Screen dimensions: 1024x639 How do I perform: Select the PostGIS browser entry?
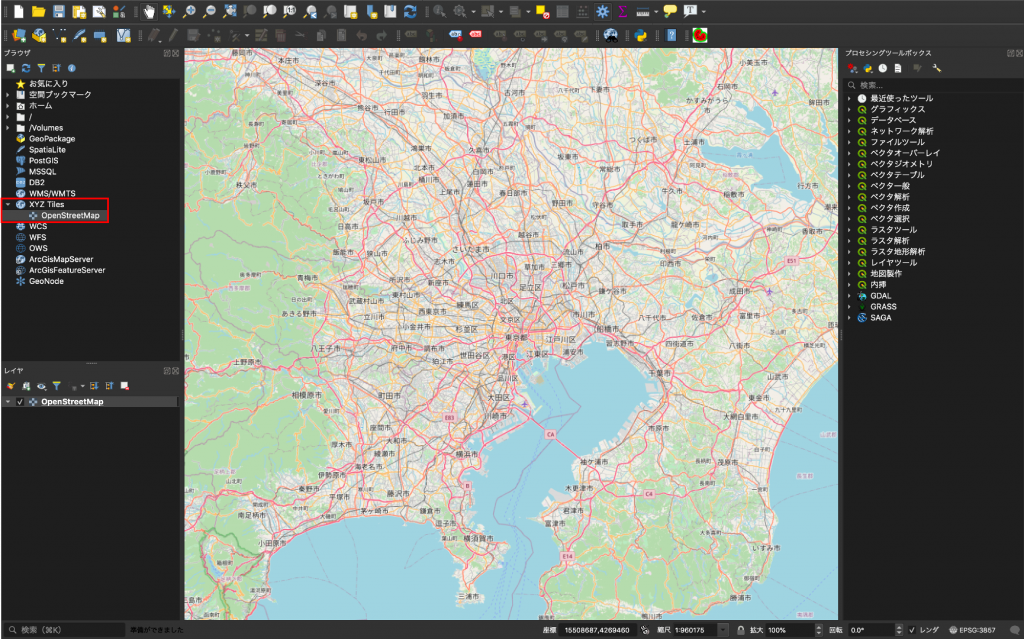(43, 161)
